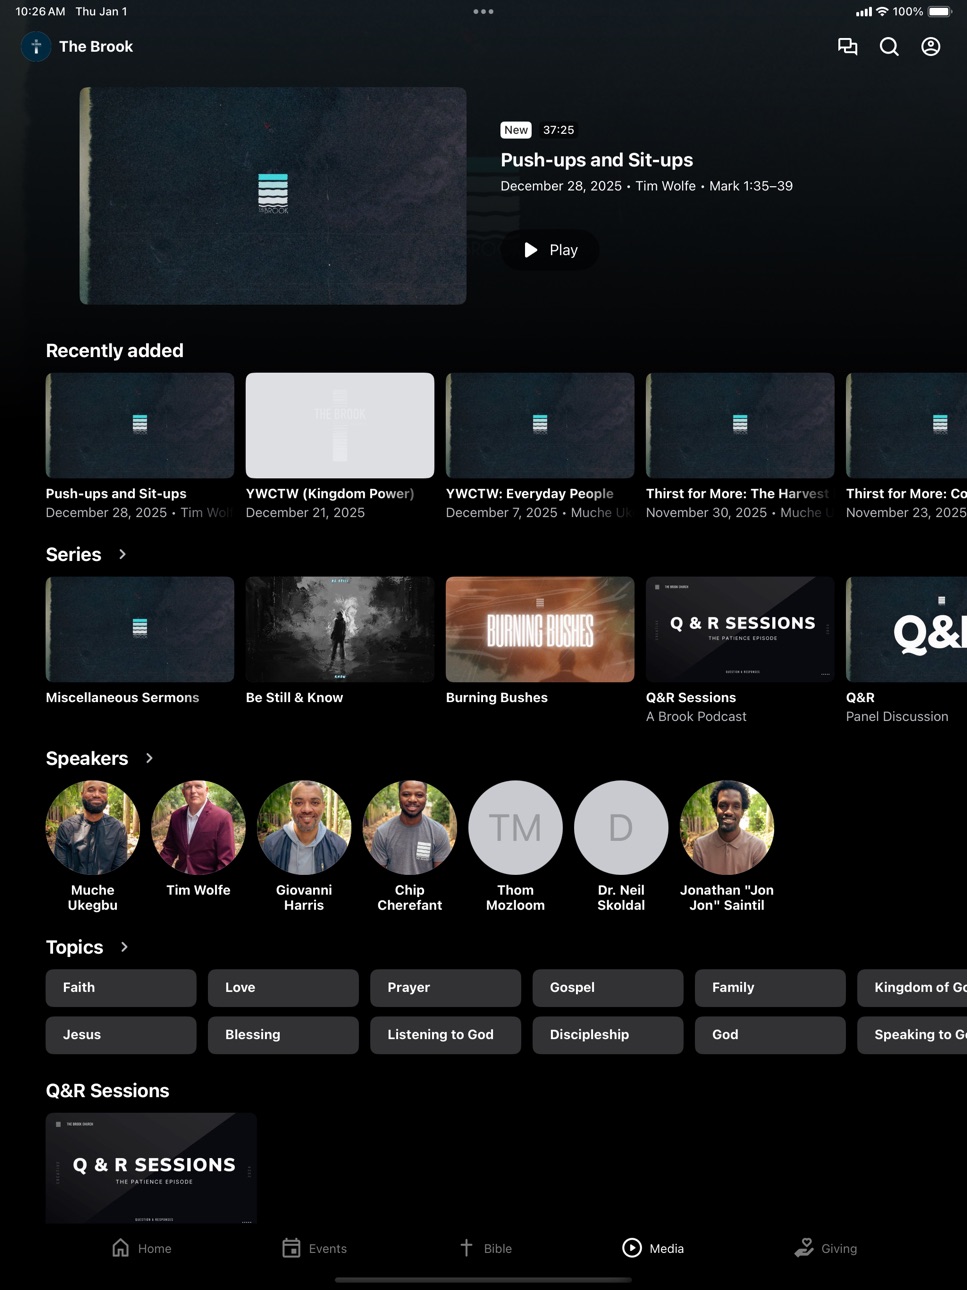Select speaker Thom Mozloom avatar
The height and width of the screenshot is (1290, 967).
[516, 828]
